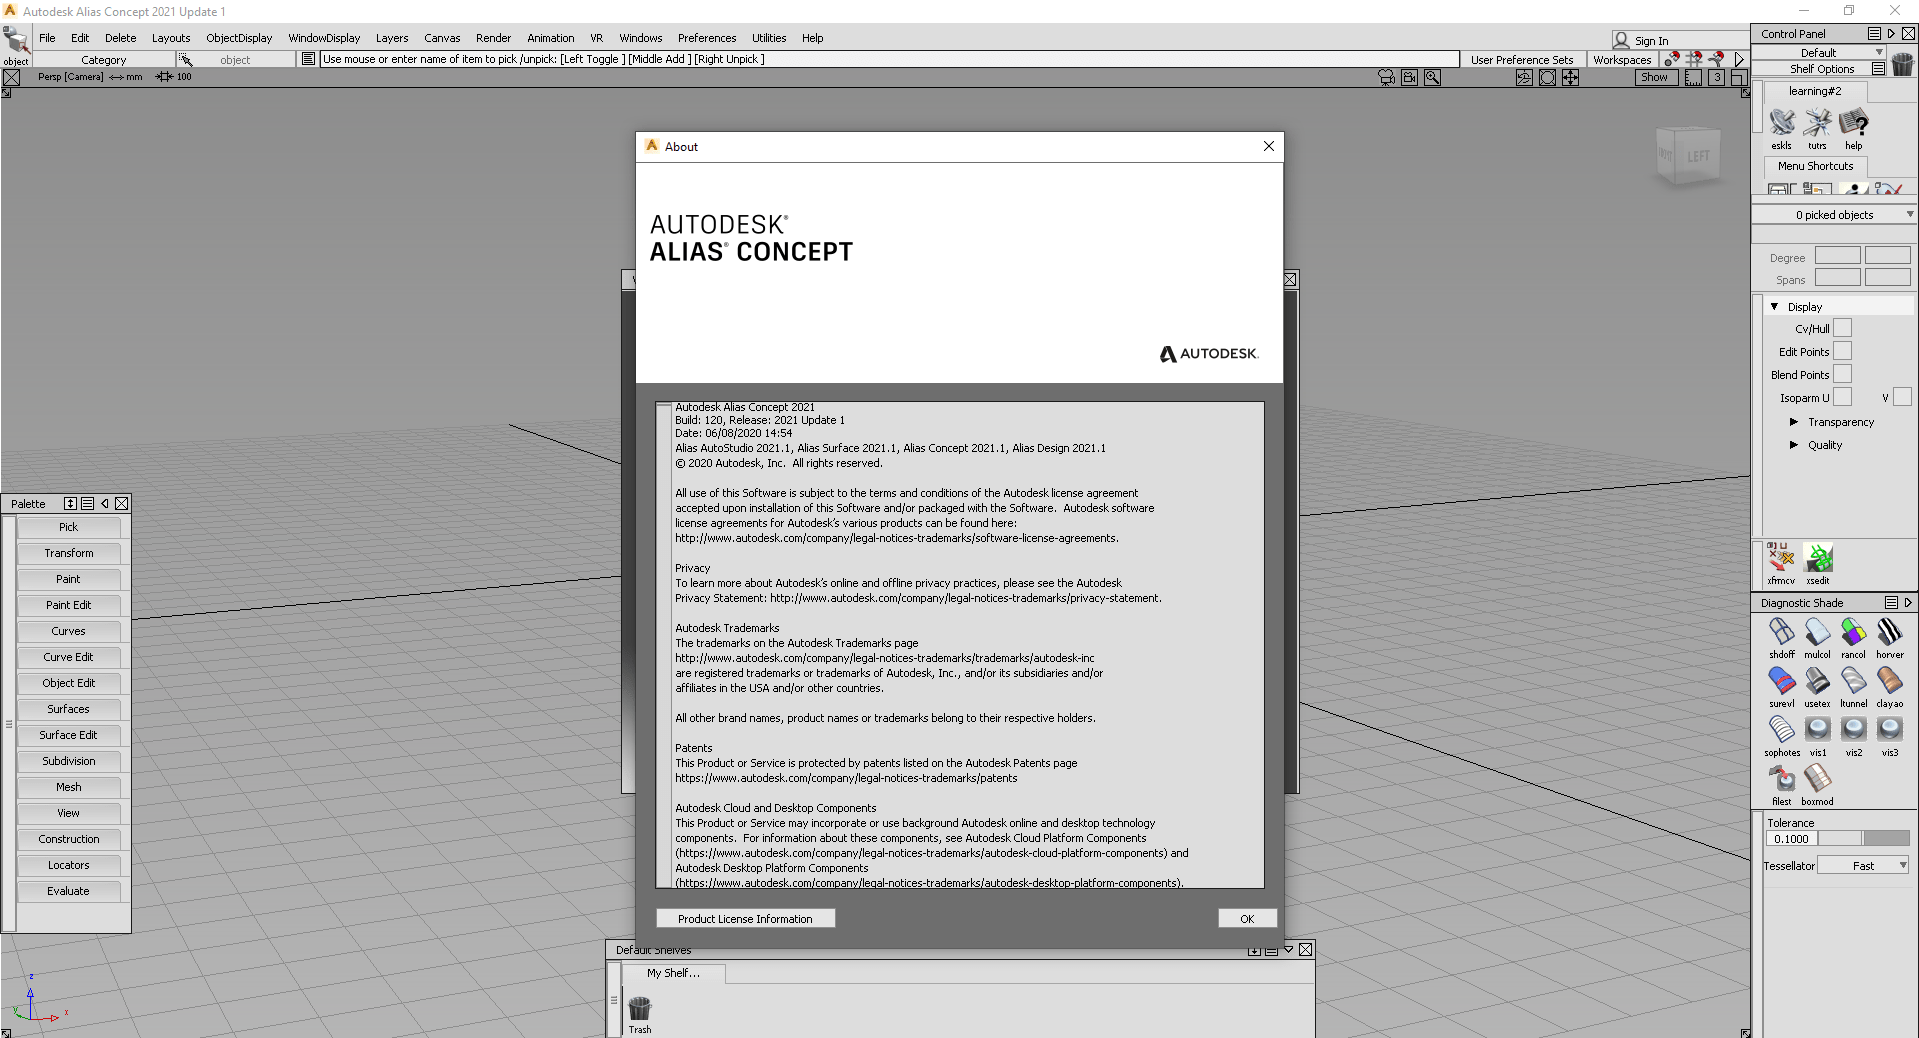Click the shdoff diagnostic shade icon
Image resolution: width=1919 pixels, height=1038 pixels.
(1781, 632)
